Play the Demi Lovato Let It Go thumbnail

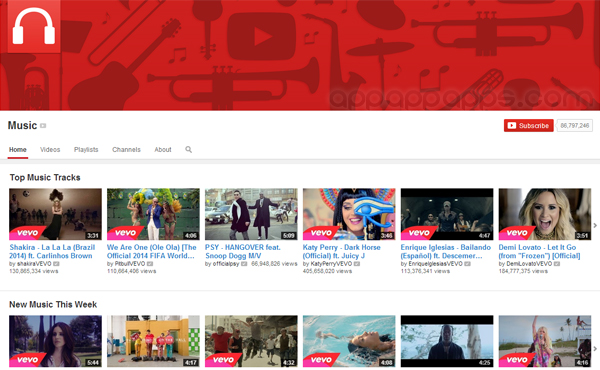545,214
